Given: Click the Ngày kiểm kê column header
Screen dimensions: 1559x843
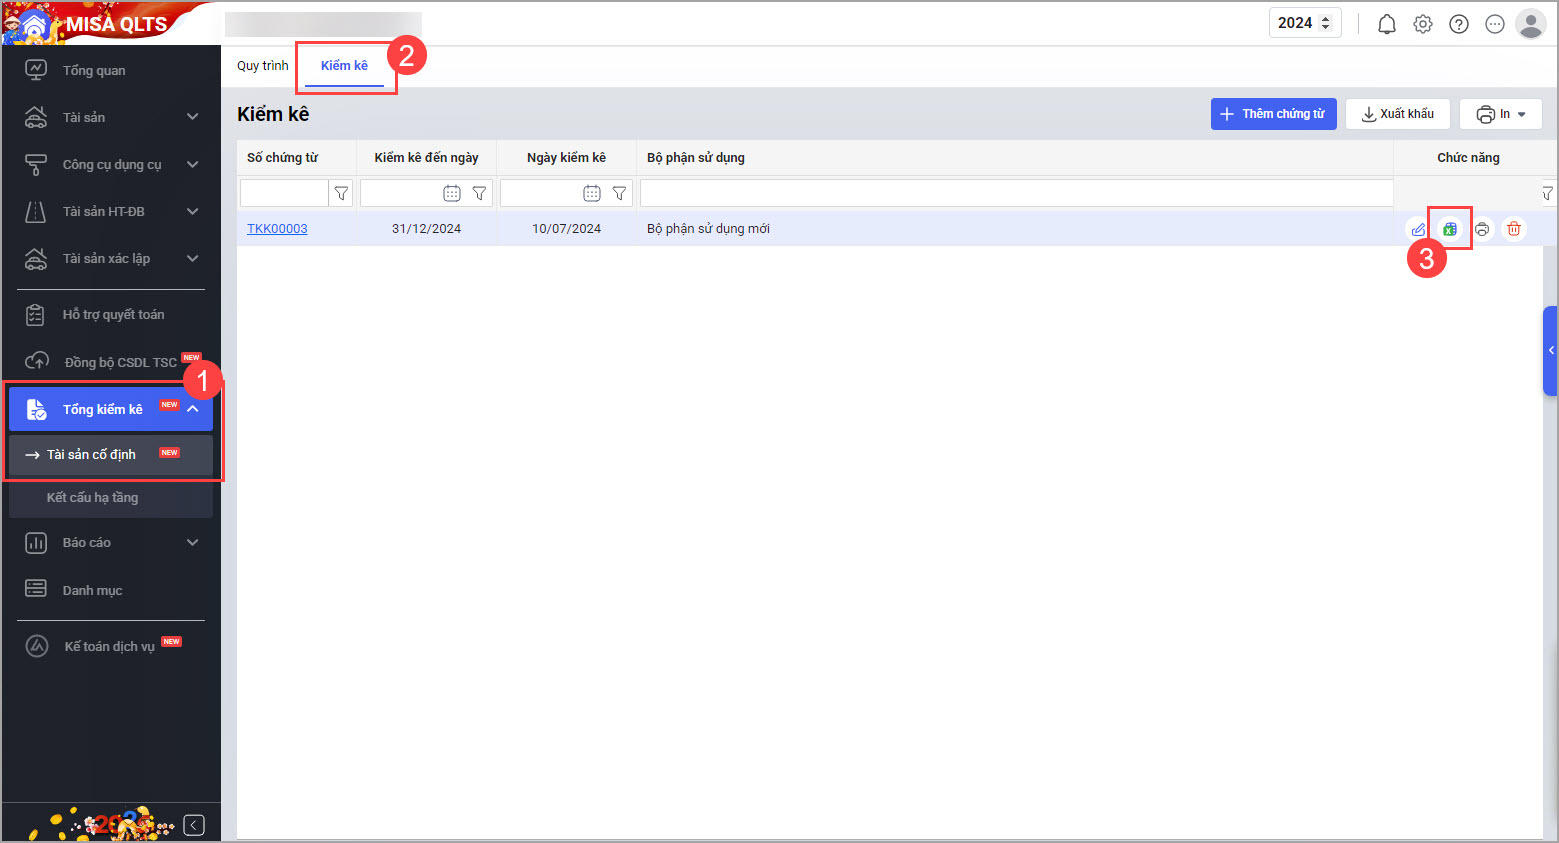Looking at the screenshot, I should 567,158.
